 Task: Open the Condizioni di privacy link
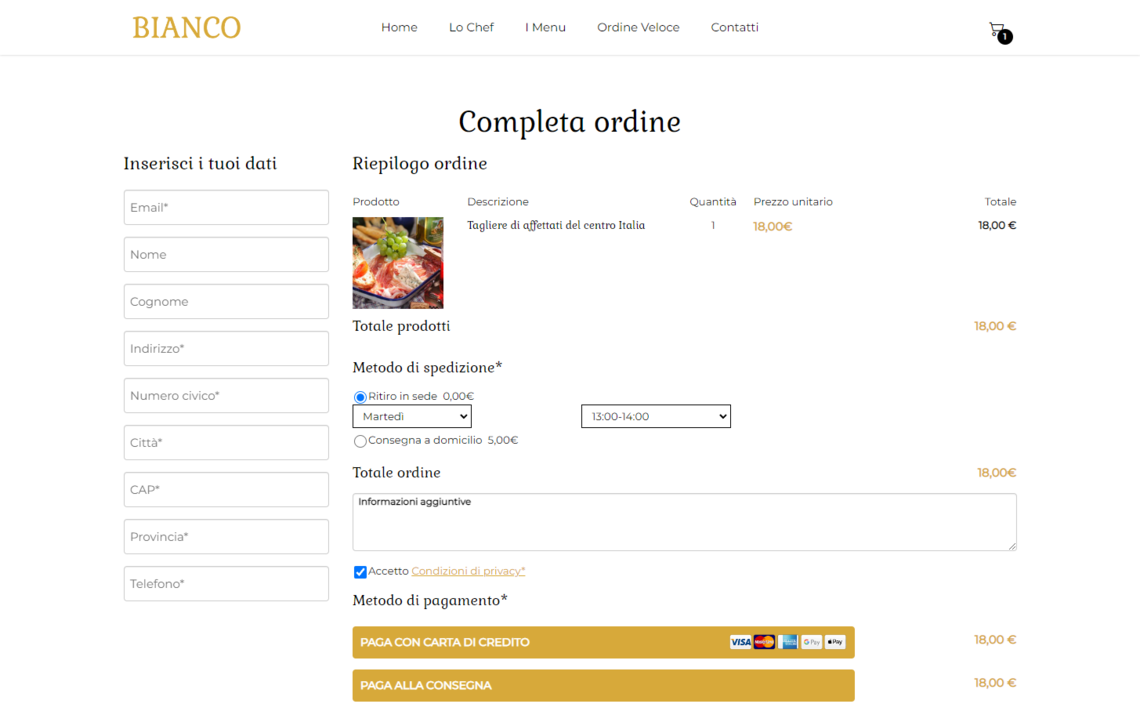(468, 571)
